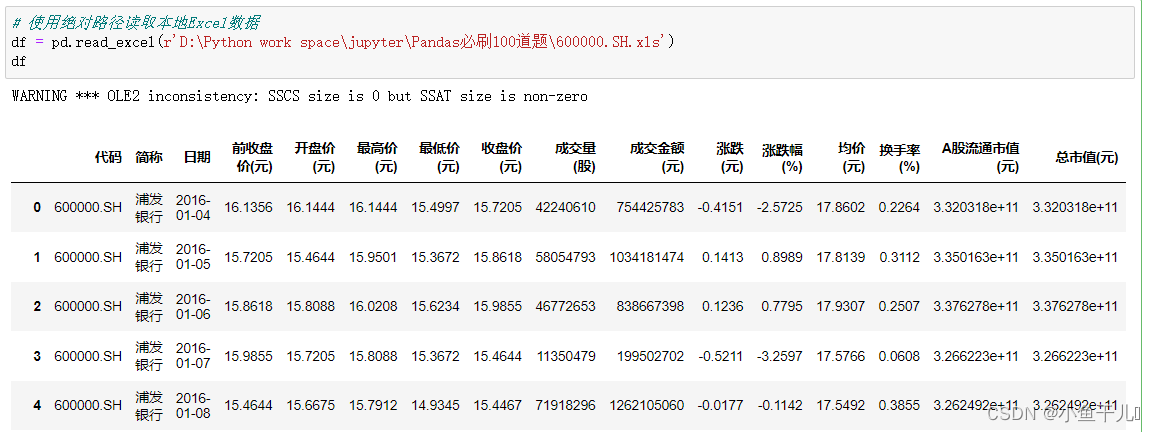Click the 开盘价(元) column header
Screen dimensions: 1155x432
314,158
